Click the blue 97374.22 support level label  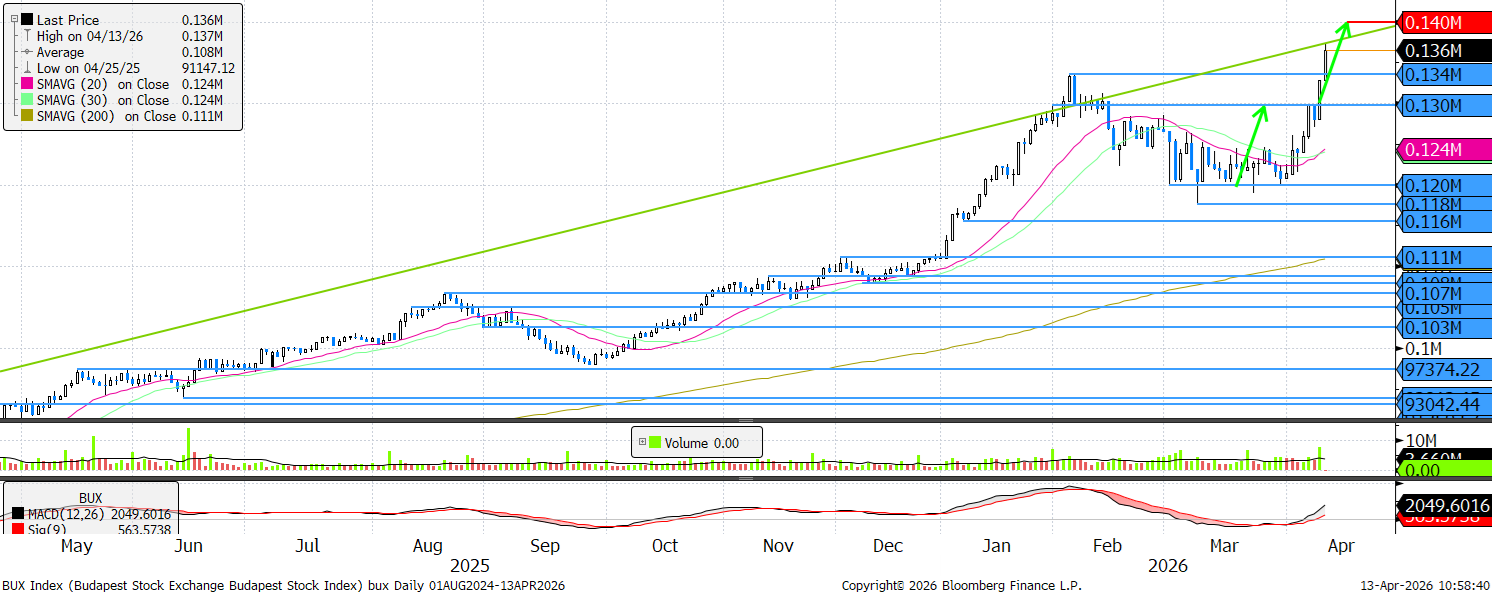pyautogui.click(x=1444, y=369)
